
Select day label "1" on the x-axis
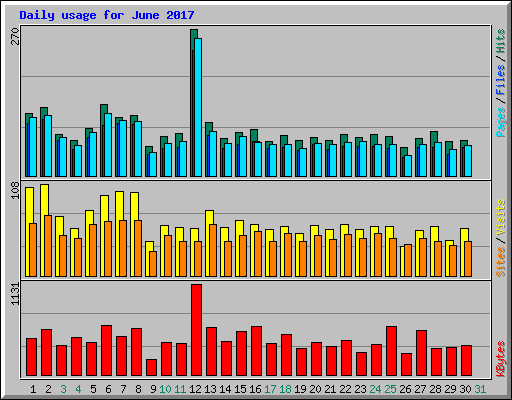pyautogui.click(x=33, y=389)
